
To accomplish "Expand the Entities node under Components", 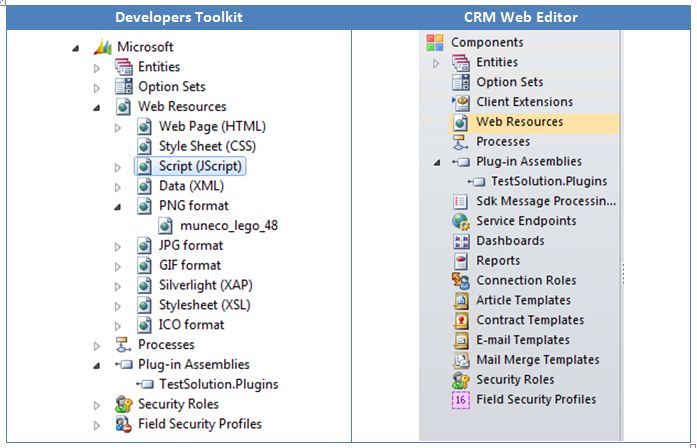I will pyautogui.click(x=436, y=63).
